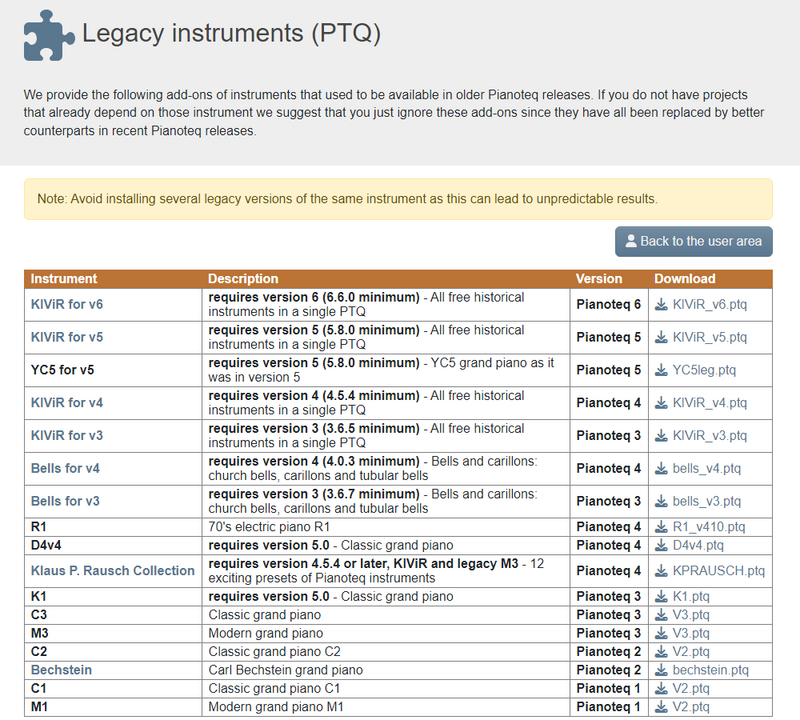
Task: Download the KIViR_v6.ptq file link
Action: [710, 305]
